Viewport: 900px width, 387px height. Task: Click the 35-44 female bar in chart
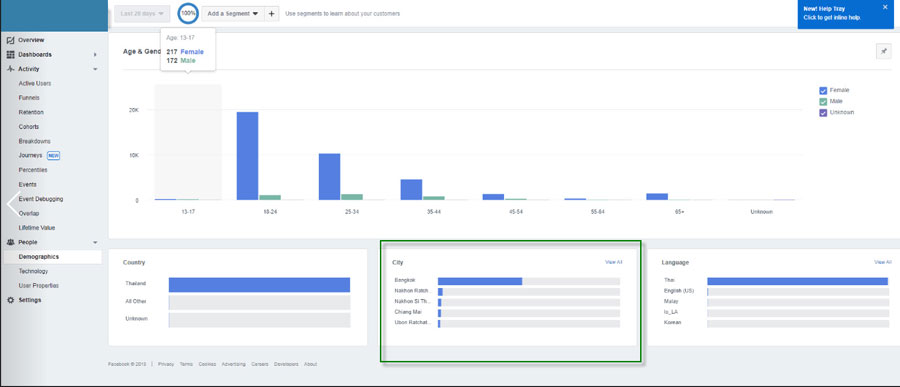(412, 190)
